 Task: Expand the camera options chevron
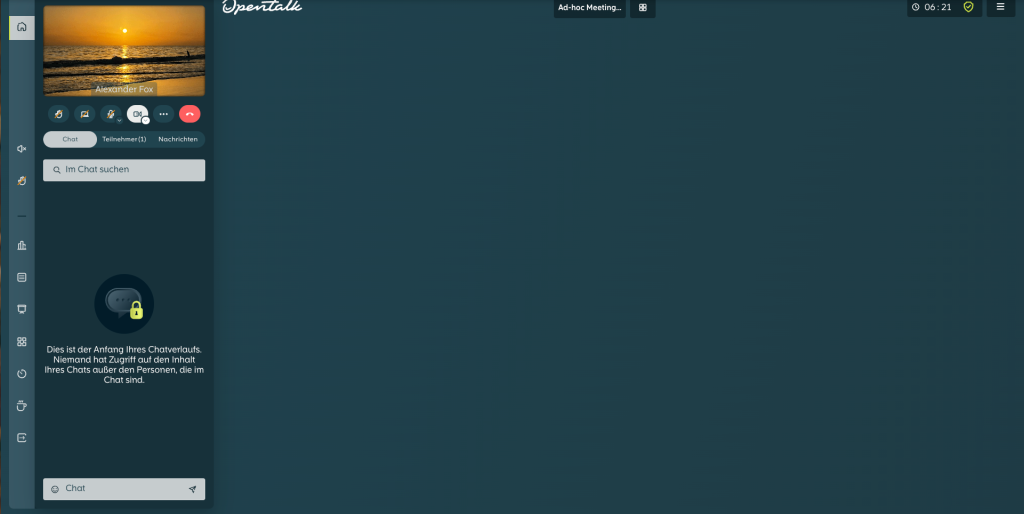146,121
